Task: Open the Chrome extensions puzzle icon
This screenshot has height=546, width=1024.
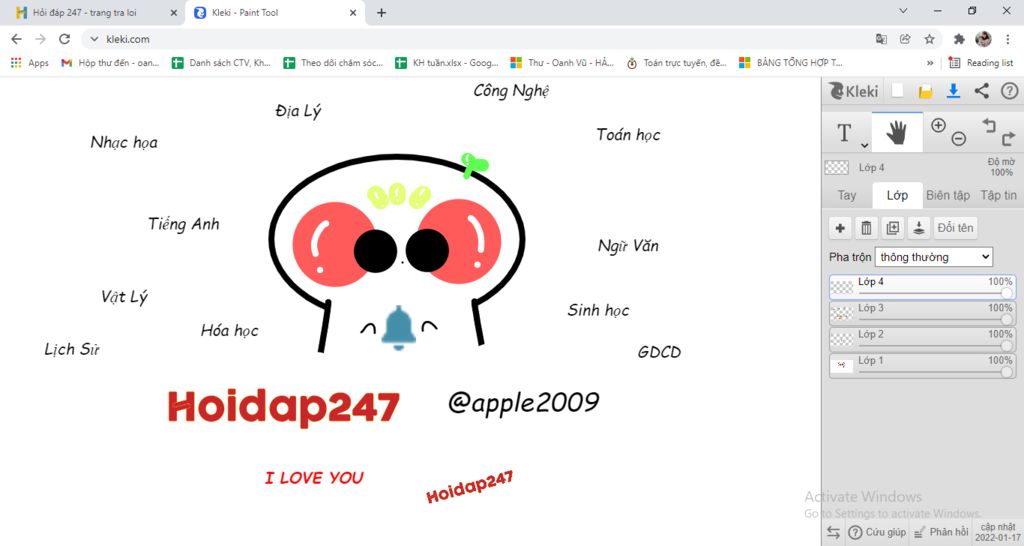Action: point(959,39)
